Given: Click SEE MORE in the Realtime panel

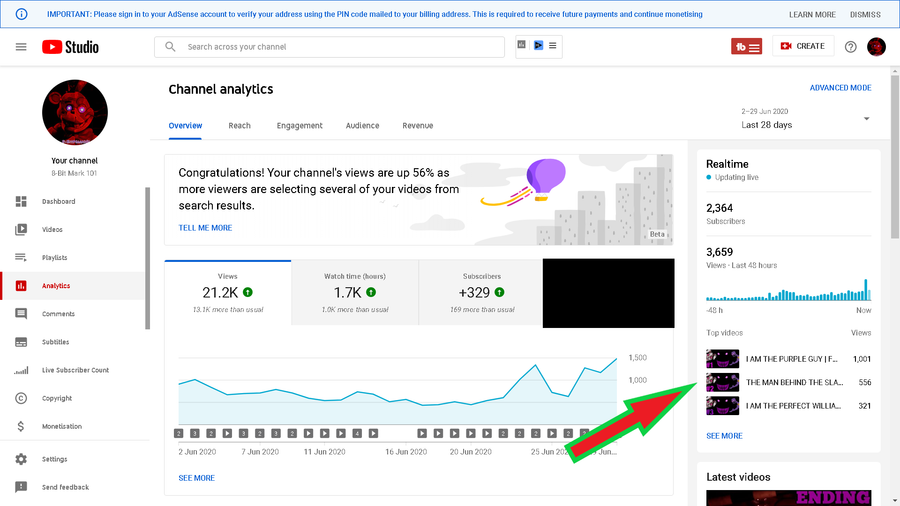Looking at the screenshot, I should coord(724,436).
